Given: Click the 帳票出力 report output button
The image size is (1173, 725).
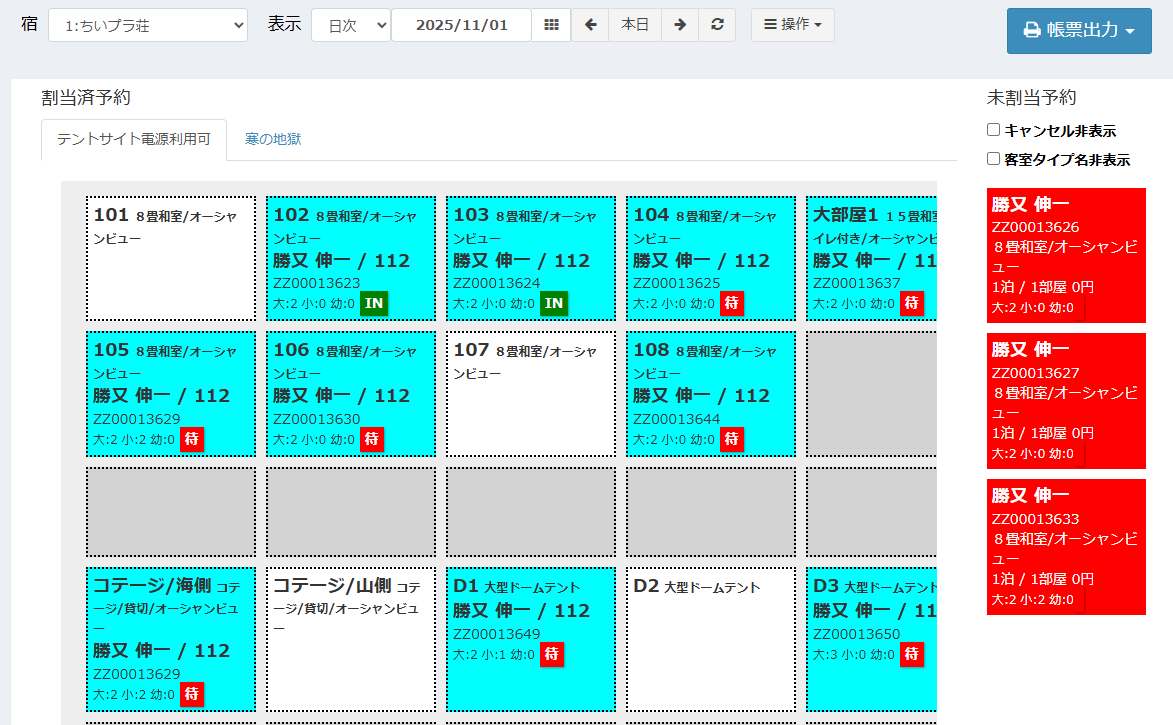Looking at the screenshot, I should click(1079, 31).
